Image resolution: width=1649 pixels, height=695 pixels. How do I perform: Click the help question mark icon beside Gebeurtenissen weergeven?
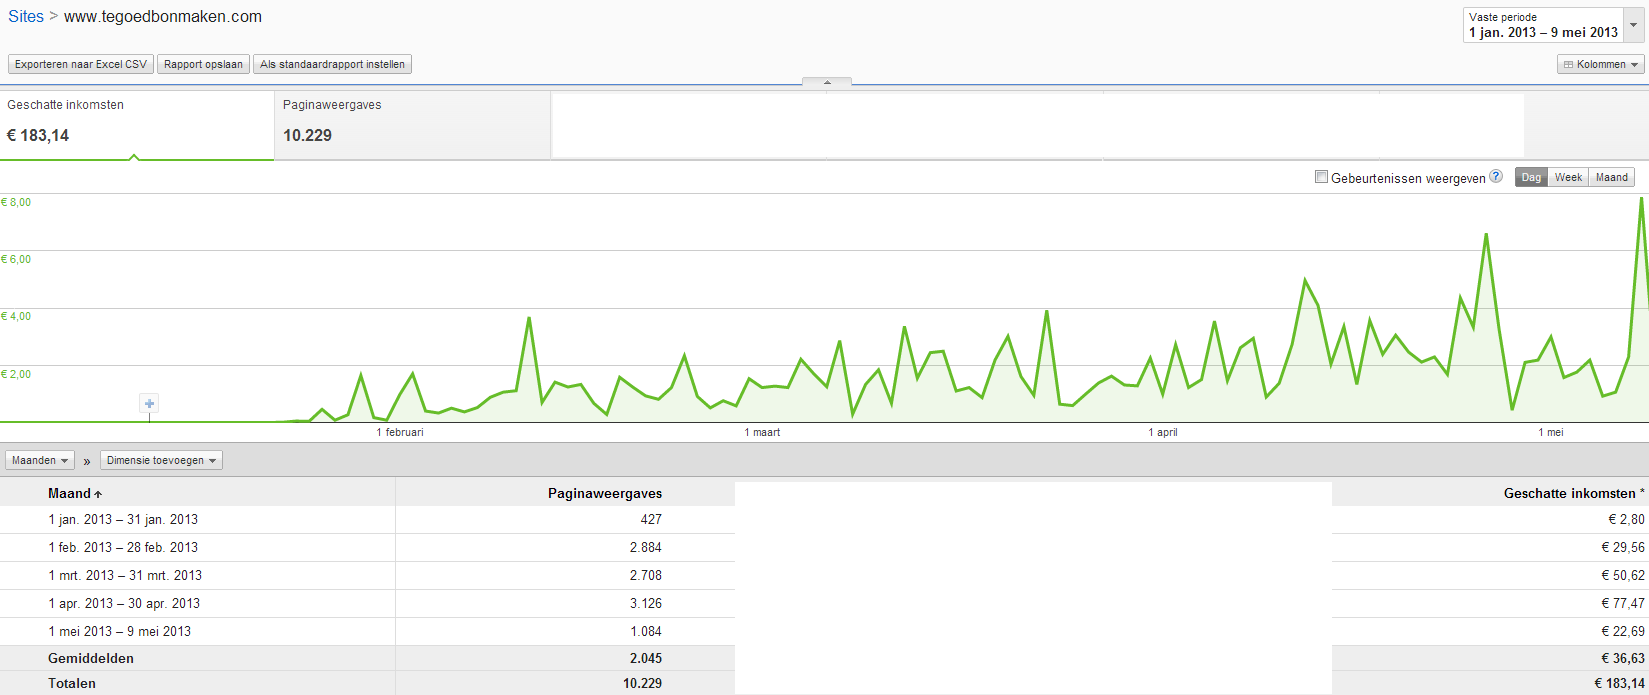1496,176
